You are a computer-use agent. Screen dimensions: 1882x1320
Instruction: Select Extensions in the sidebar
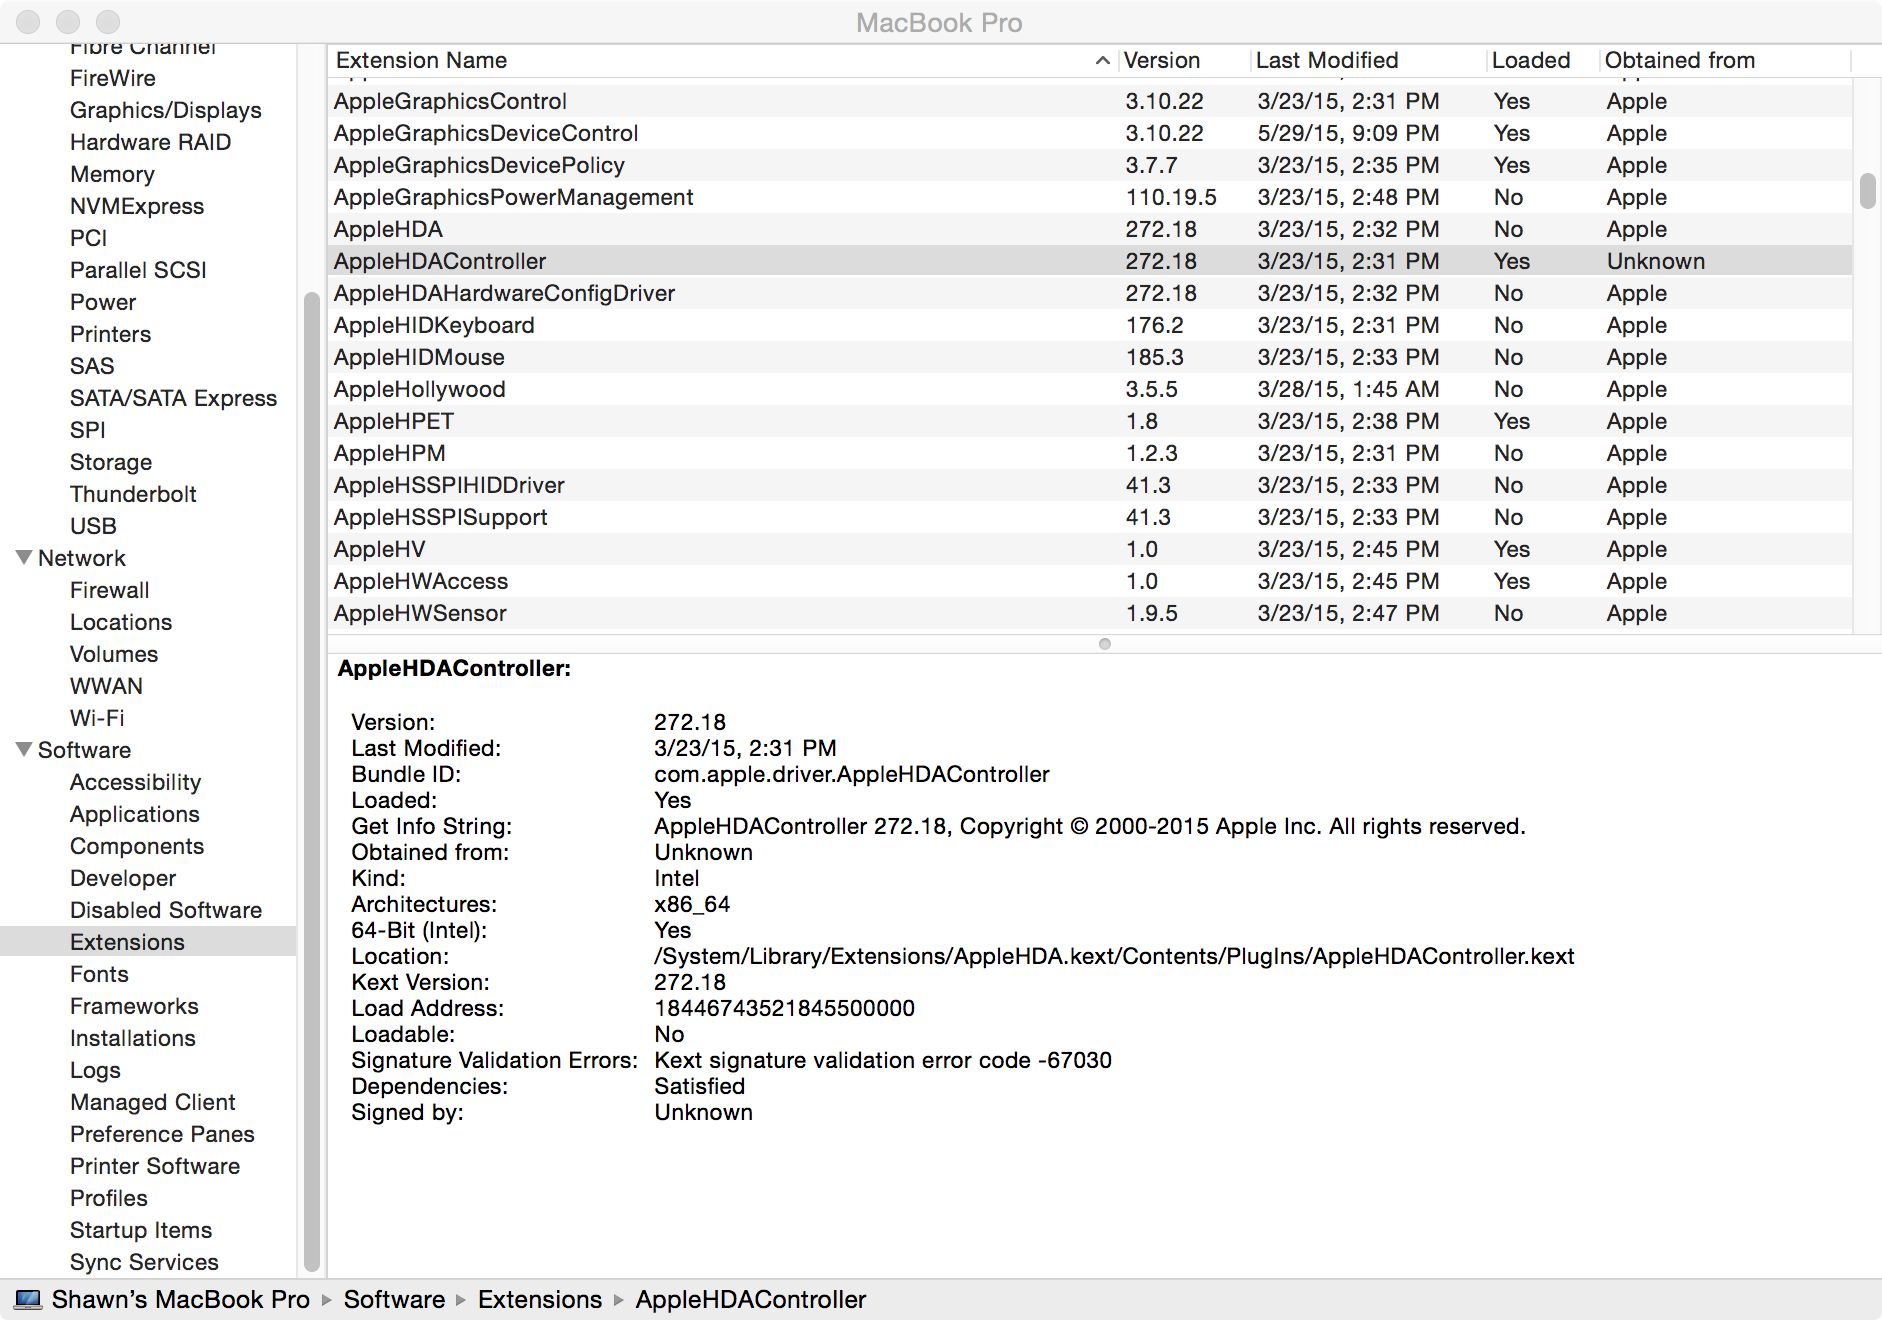(148, 942)
